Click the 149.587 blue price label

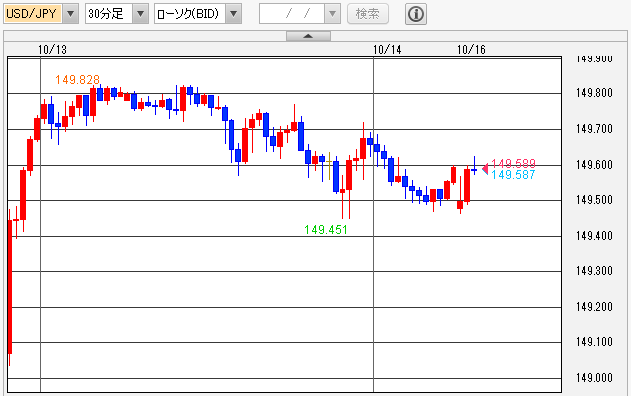pos(513,175)
